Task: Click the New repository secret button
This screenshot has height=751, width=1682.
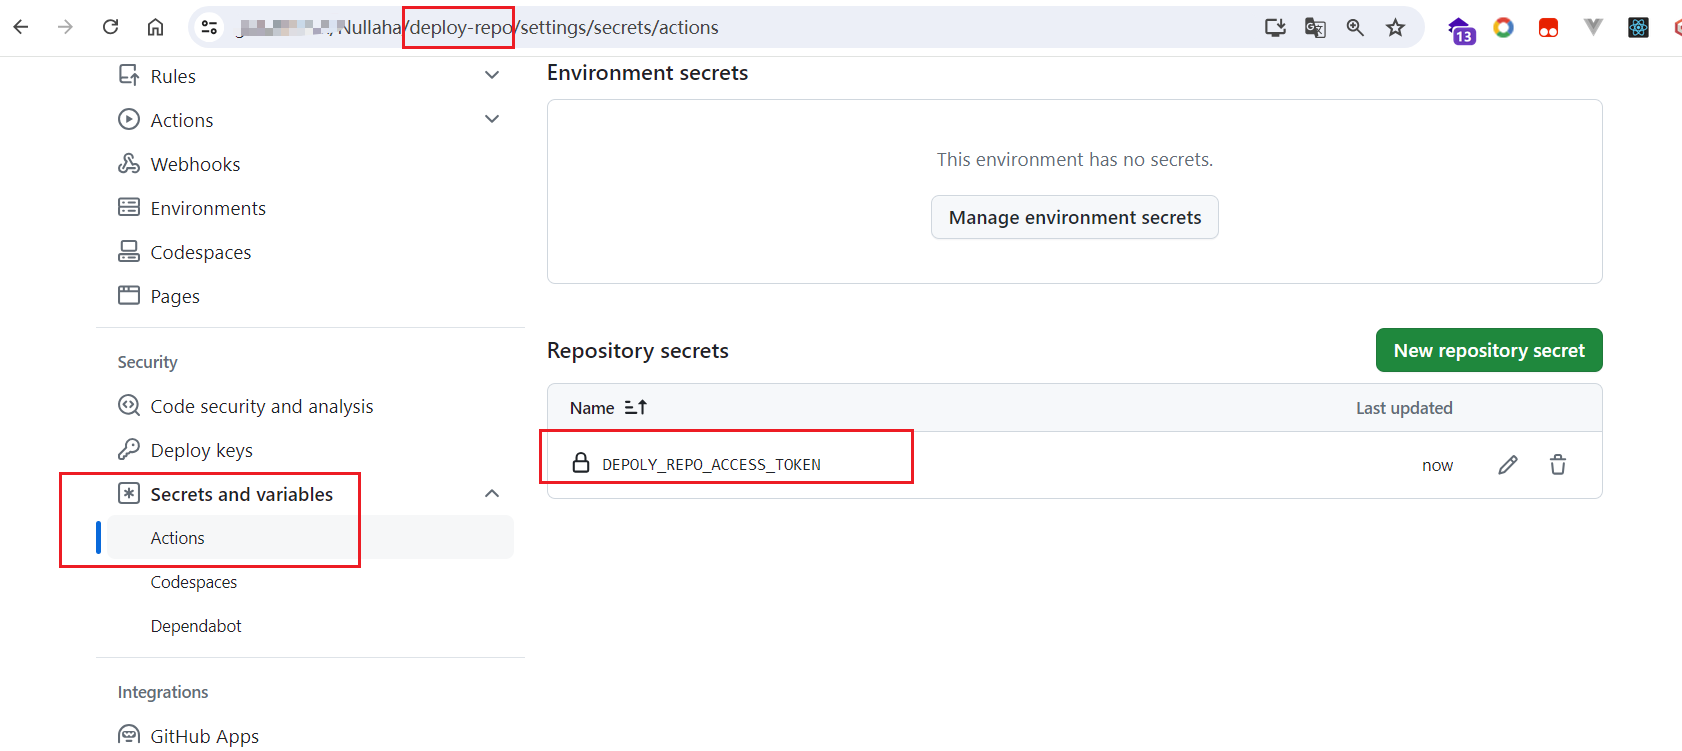Action: point(1489,350)
